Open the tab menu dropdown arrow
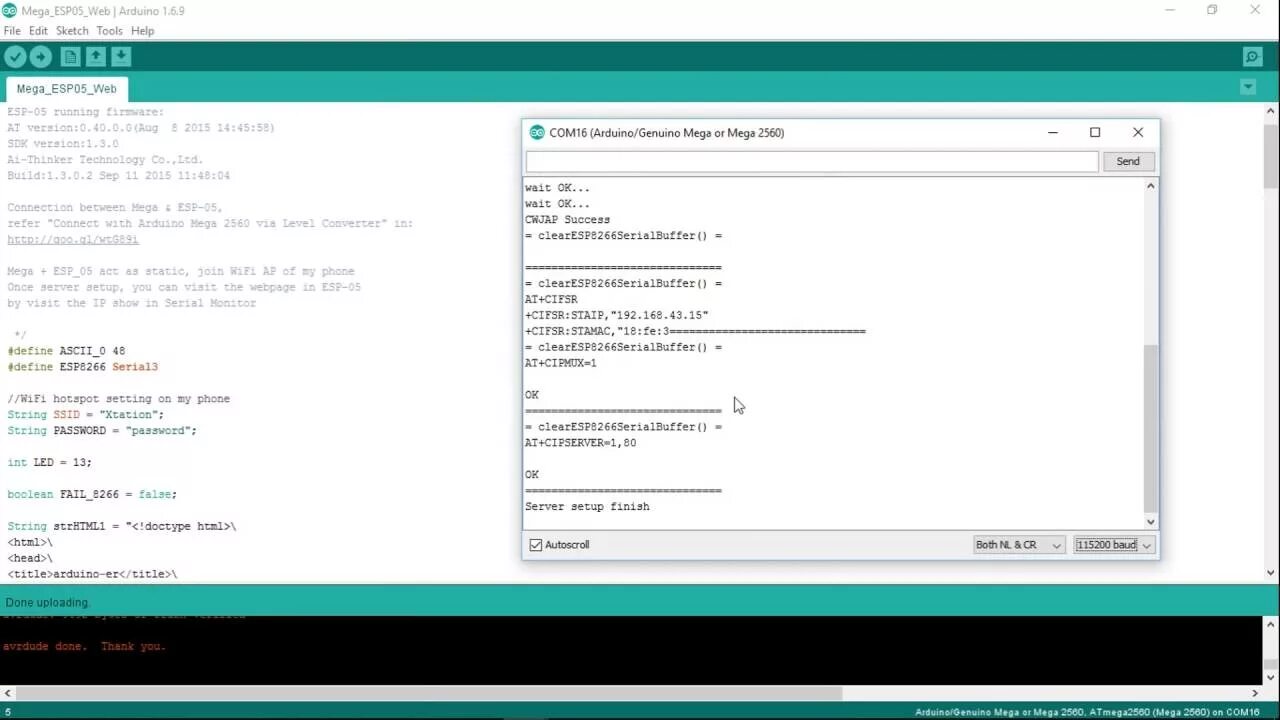The height and width of the screenshot is (720, 1280). (x=1248, y=87)
